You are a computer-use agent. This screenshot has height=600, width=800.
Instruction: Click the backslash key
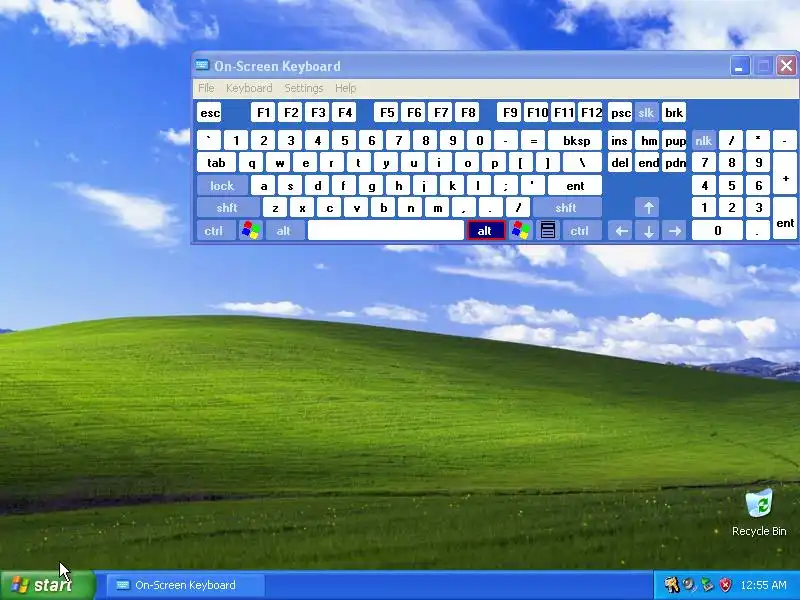coord(582,163)
